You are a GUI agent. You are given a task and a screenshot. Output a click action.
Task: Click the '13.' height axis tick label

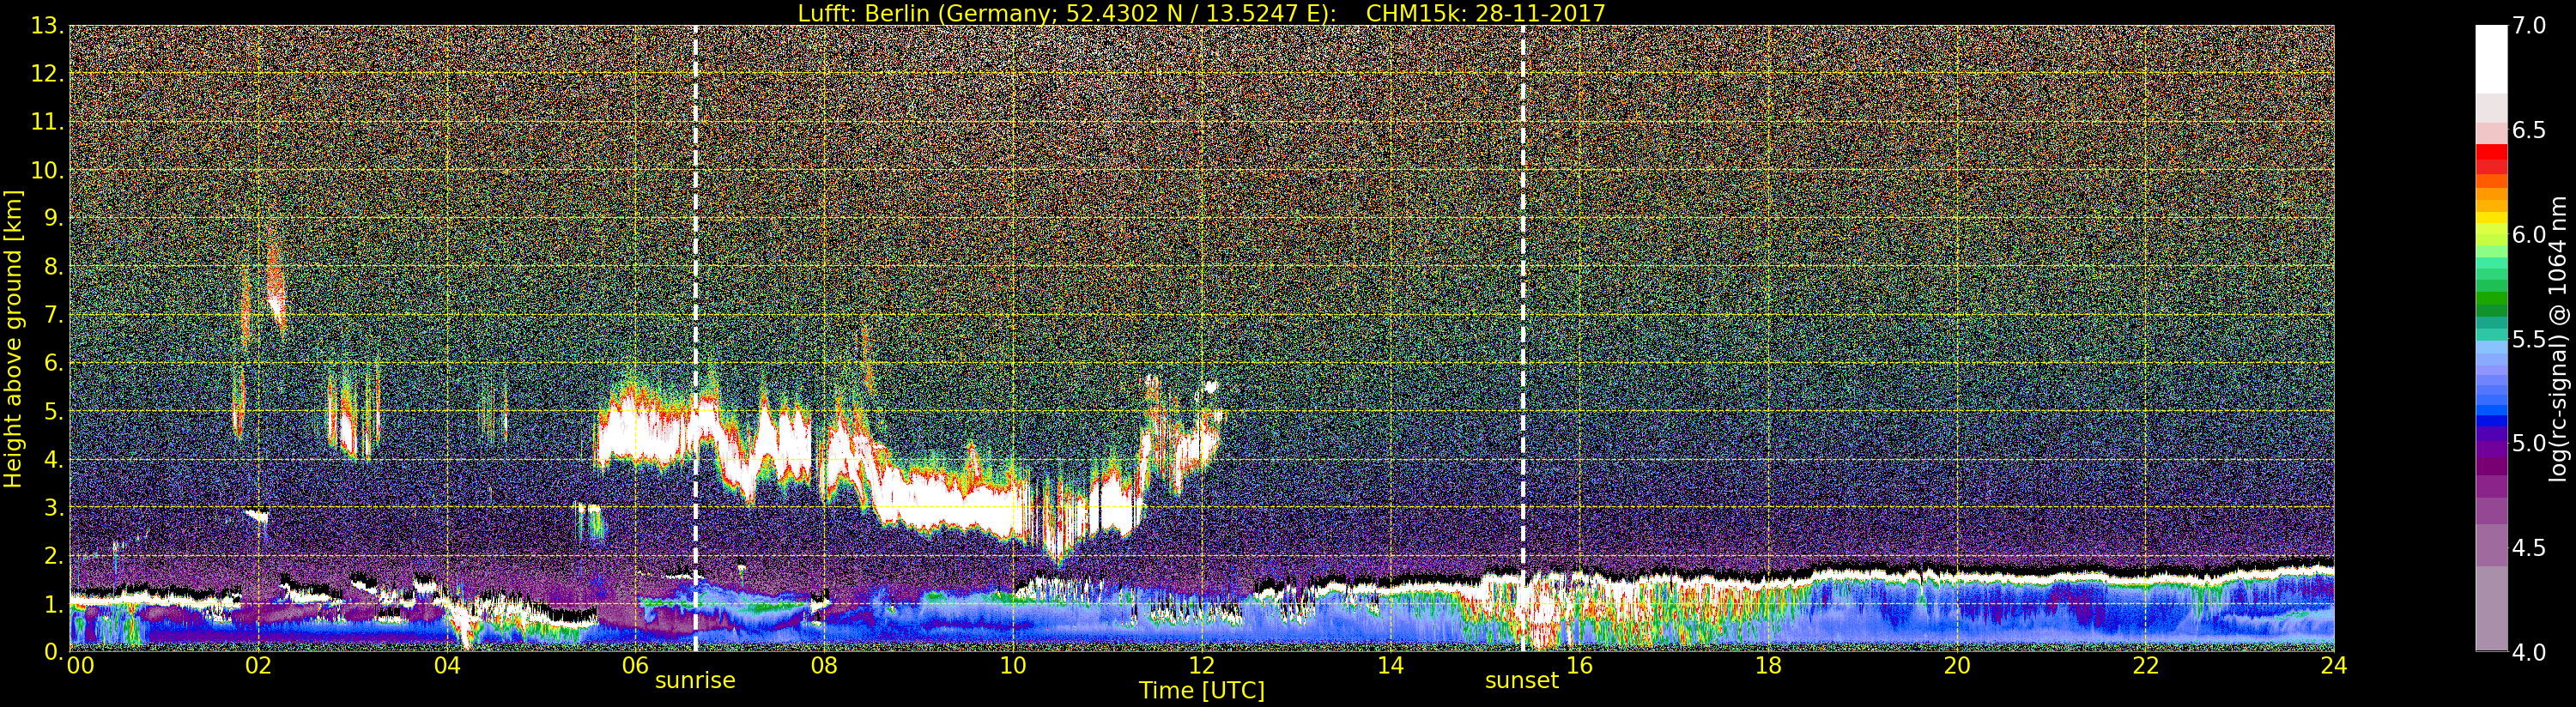47,26
